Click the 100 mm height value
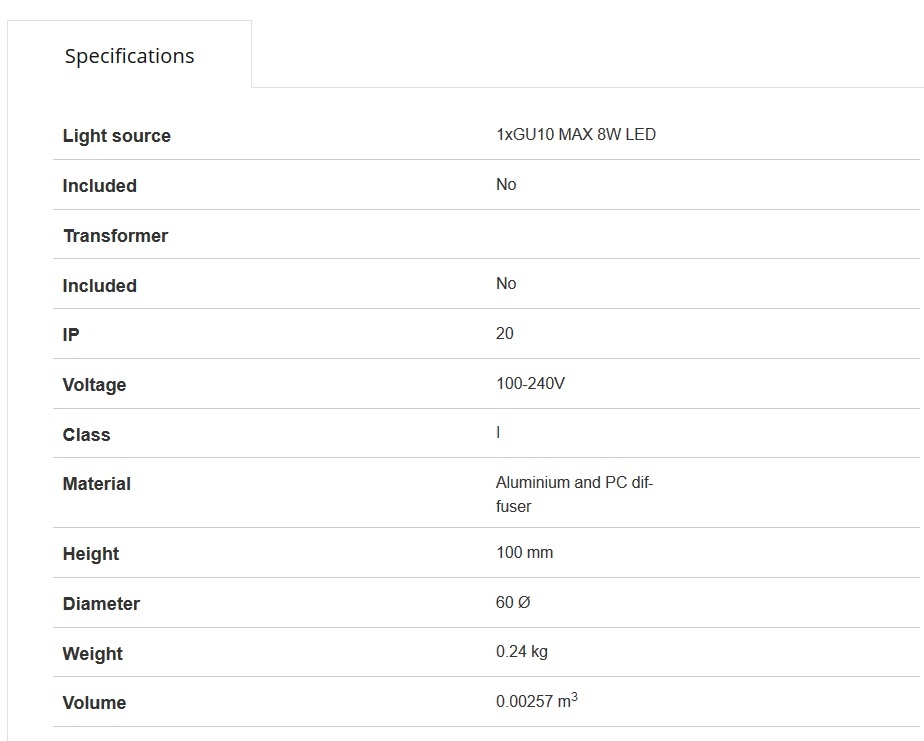 (524, 552)
